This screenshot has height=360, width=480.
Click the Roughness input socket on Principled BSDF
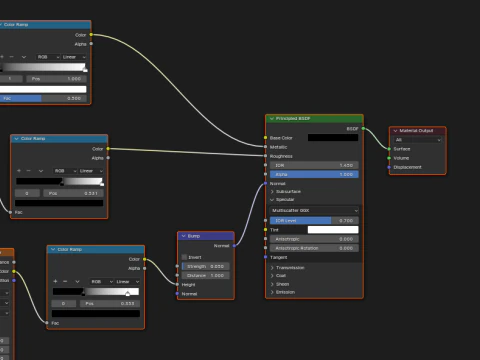[266, 156]
